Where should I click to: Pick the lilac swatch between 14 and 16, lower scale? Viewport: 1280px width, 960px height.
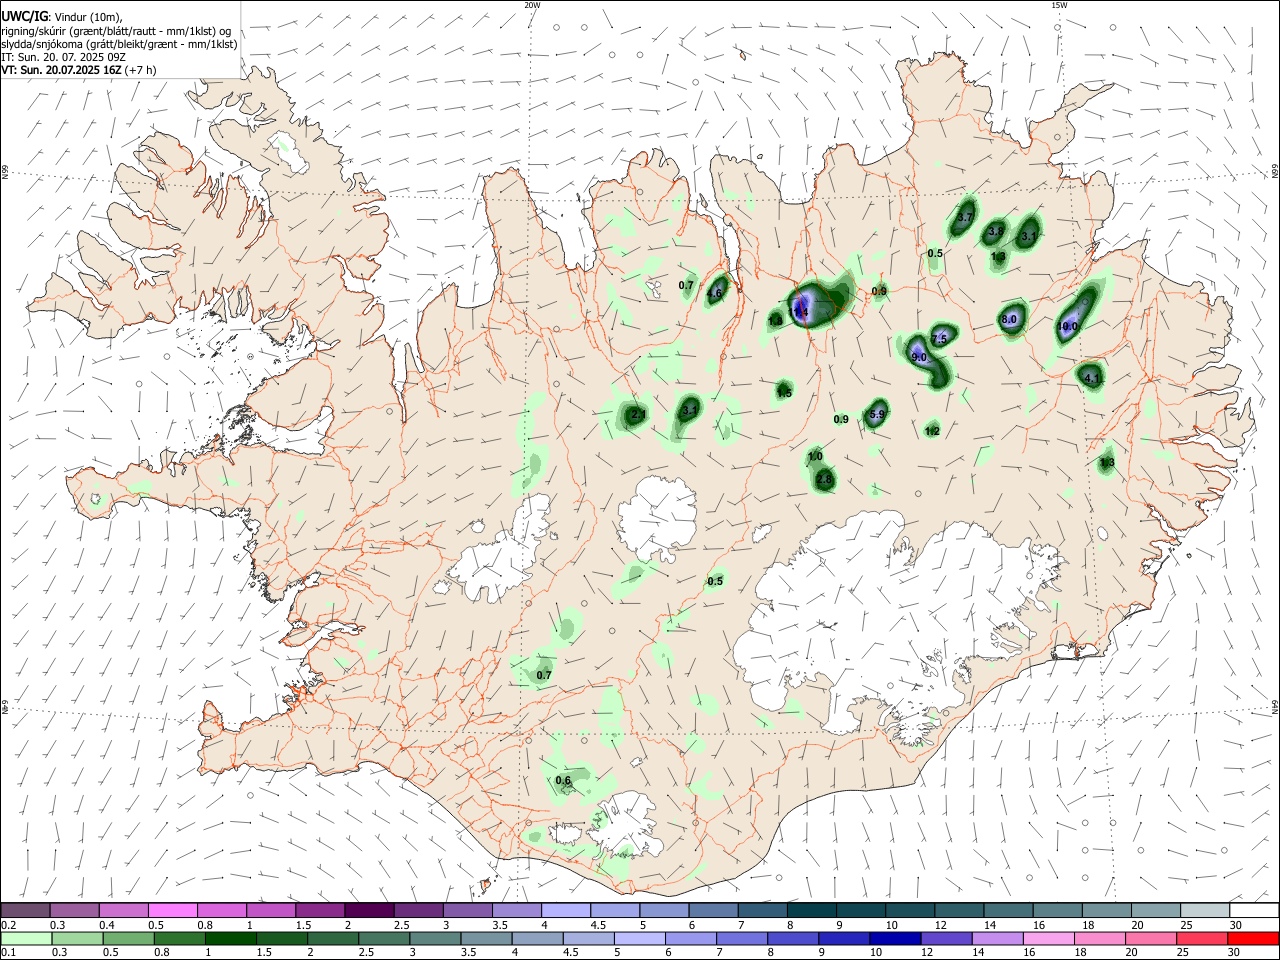tap(997, 938)
